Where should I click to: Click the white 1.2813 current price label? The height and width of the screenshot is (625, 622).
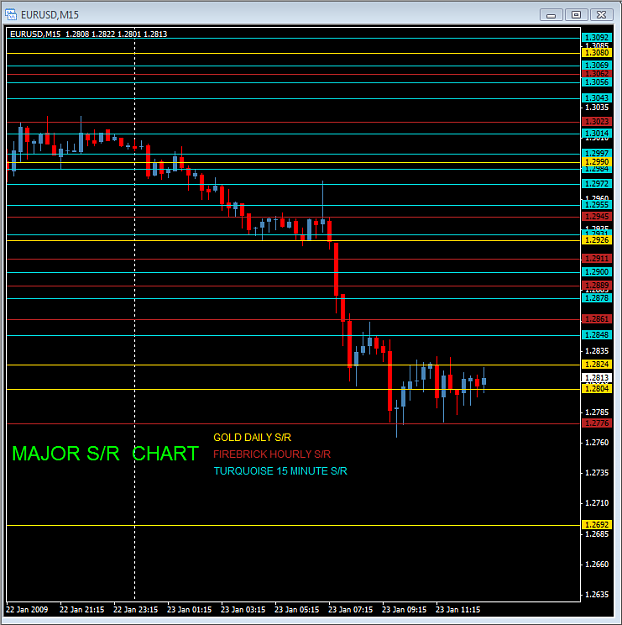[x=597, y=378]
